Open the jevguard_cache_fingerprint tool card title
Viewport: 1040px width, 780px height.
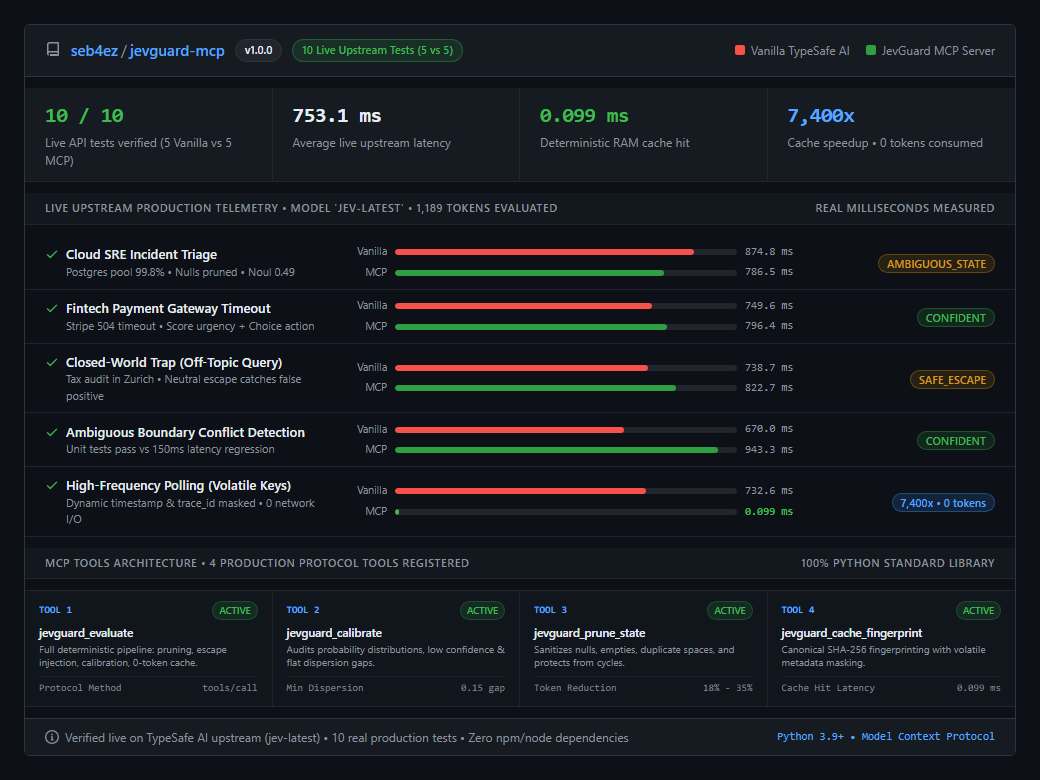point(852,633)
